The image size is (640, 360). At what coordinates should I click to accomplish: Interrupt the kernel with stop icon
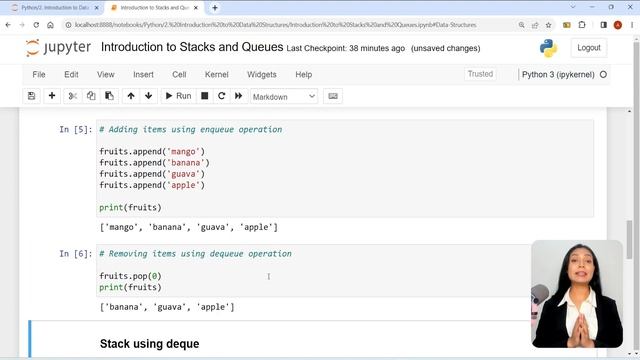[x=205, y=96]
